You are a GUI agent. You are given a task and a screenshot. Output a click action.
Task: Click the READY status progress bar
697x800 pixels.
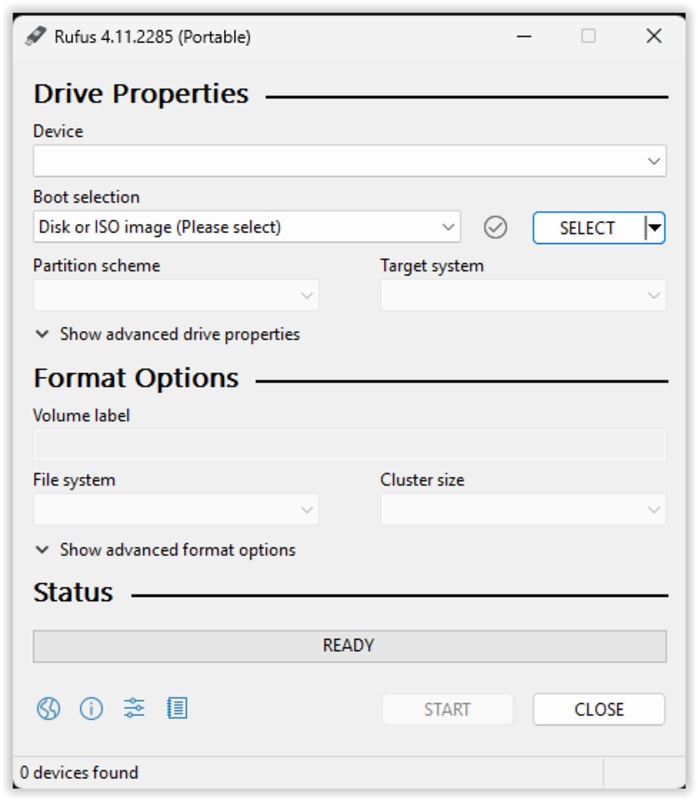tap(350, 646)
